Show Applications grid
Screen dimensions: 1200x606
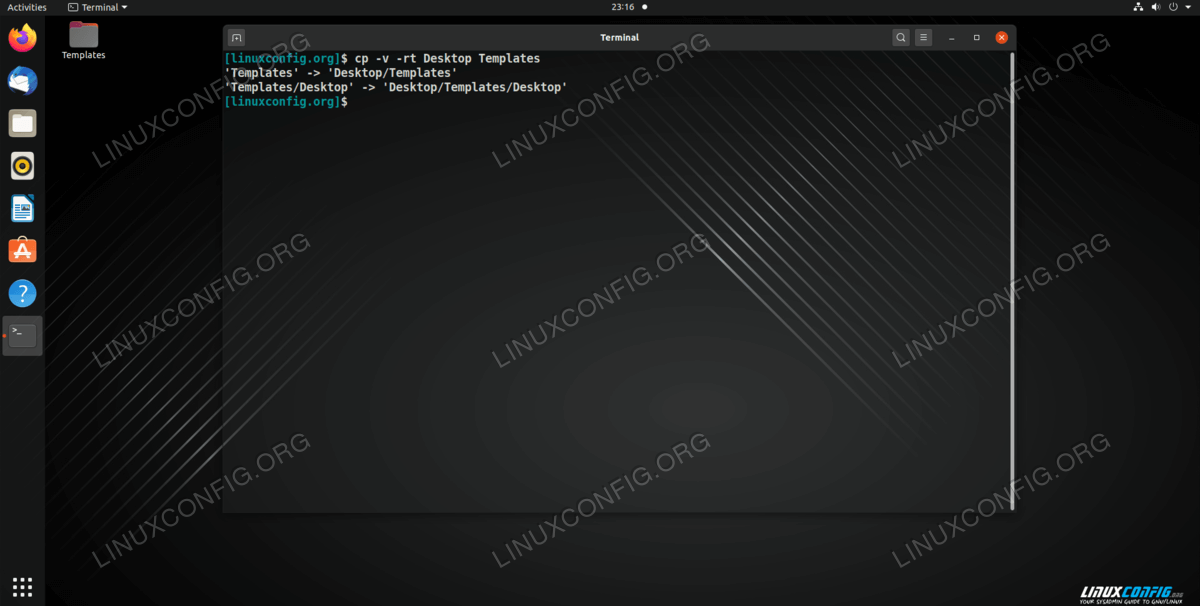pos(22,586)
